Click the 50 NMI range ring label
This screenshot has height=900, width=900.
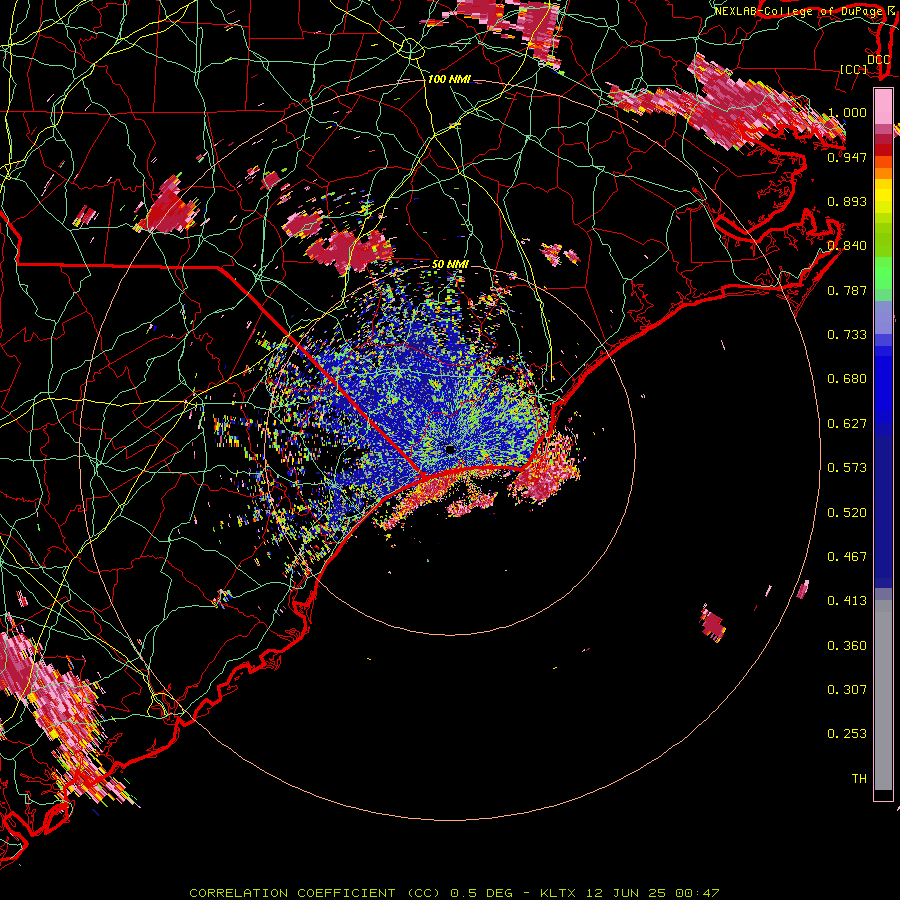pyautogui.click(x=450, y=265)
